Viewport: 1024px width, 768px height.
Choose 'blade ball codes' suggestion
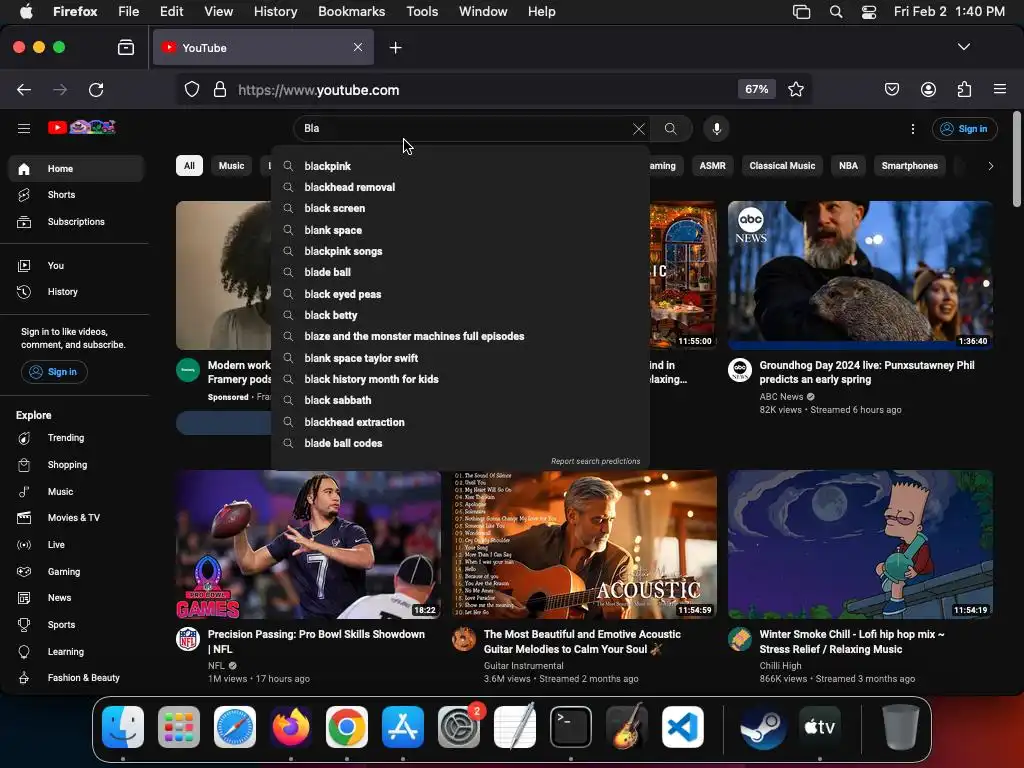[x=460, y=443]
